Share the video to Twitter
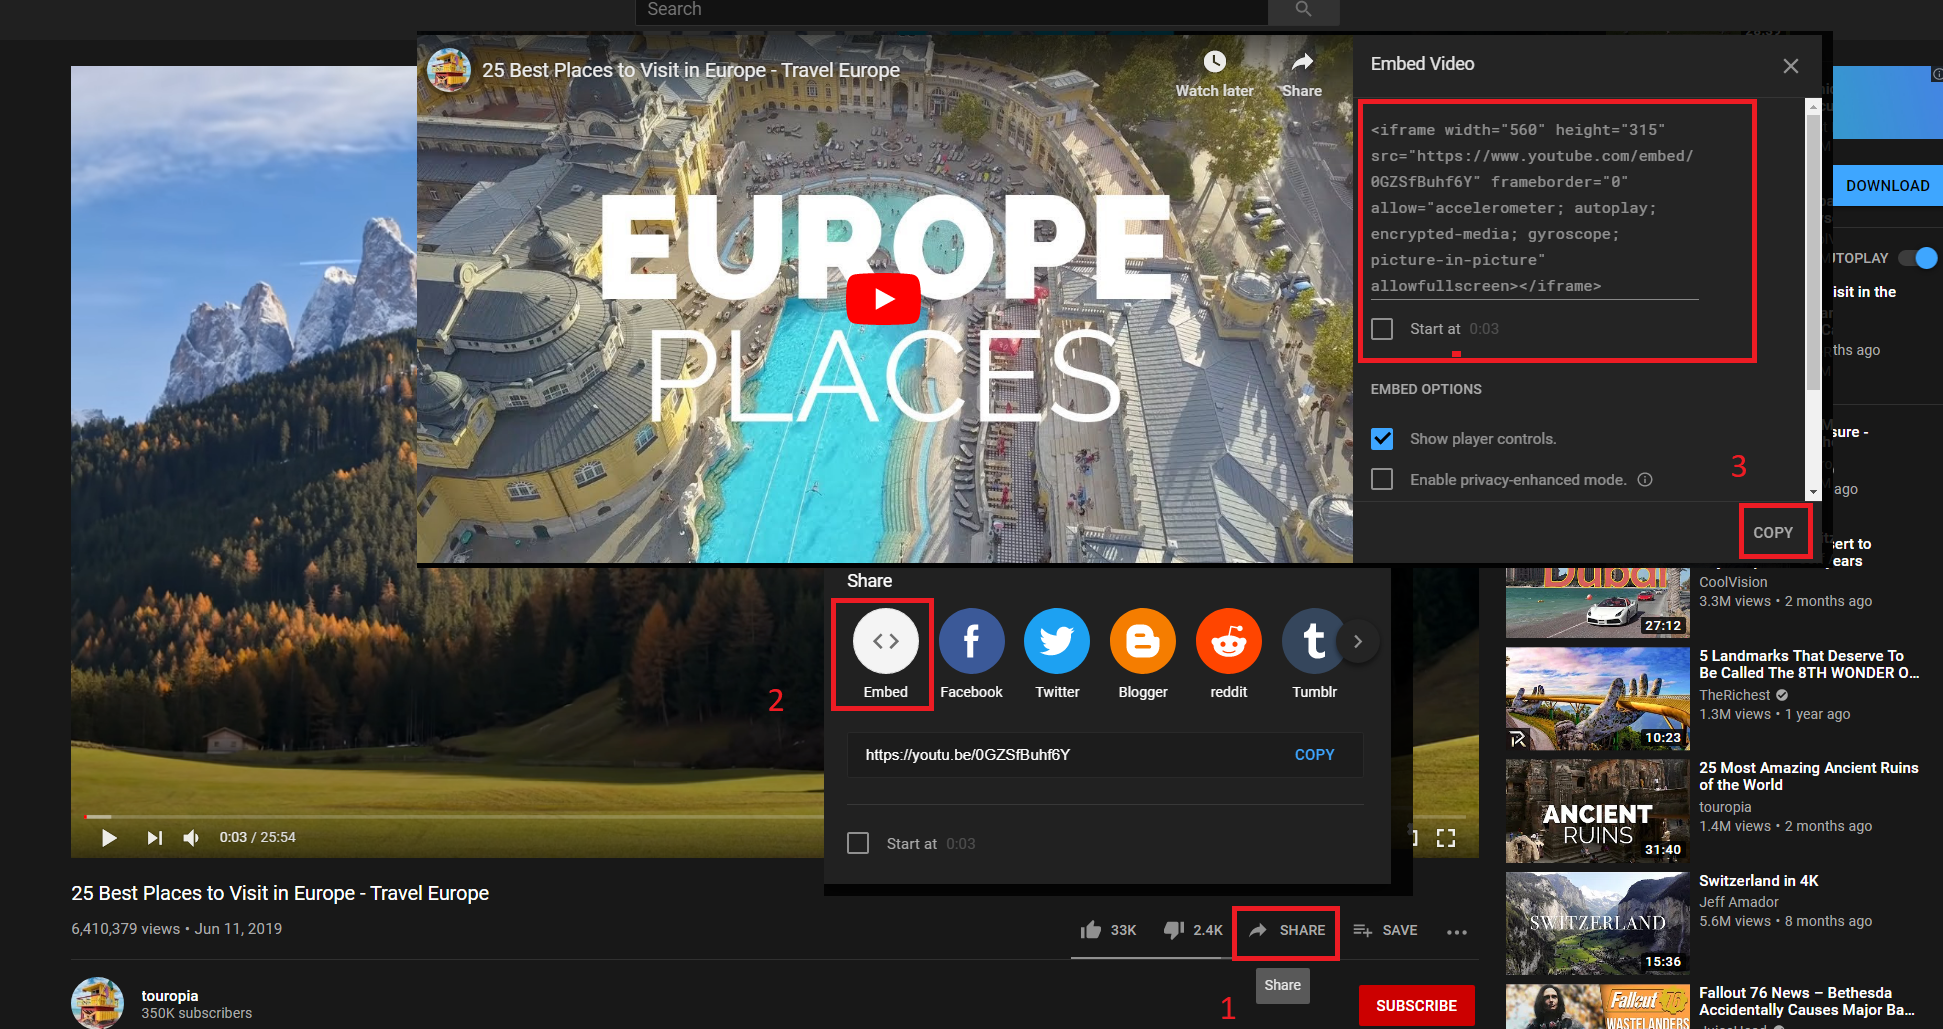The height and width of the screenshot is (1029, 1943). point(1056,641)
